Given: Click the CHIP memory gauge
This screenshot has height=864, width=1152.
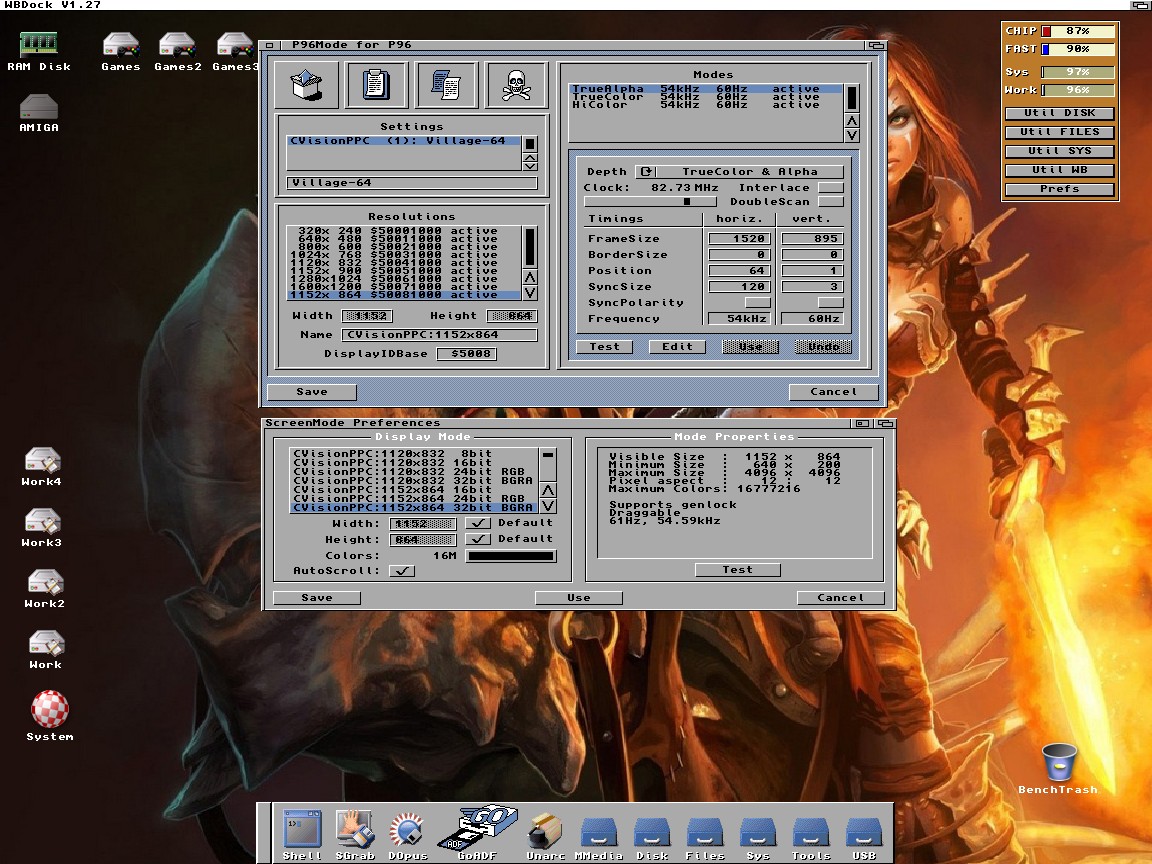Looking at the screenshot, I should coord(1078,31).
